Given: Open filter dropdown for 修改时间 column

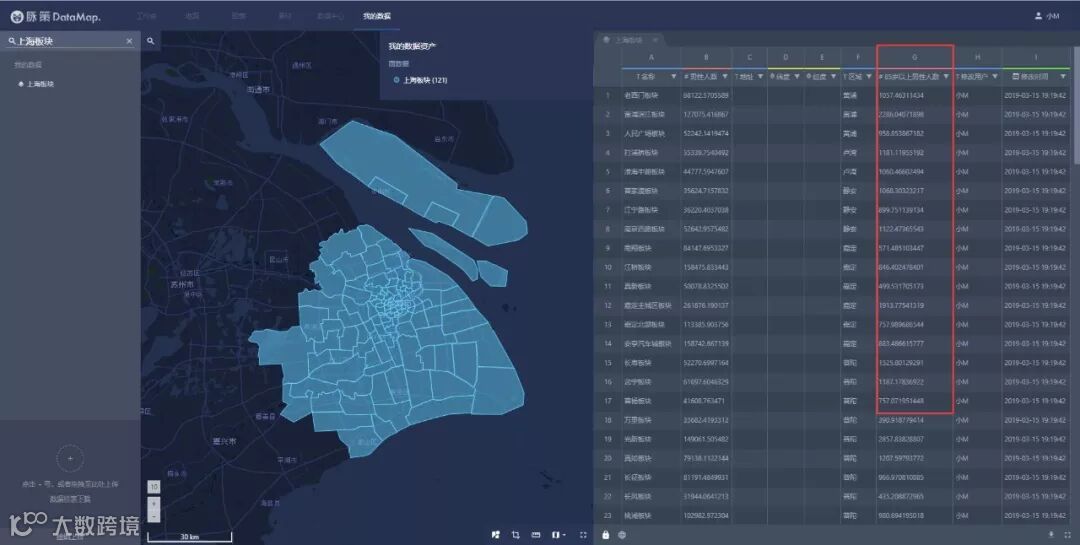Looking at the screenshot, I should pos(1063,76).
